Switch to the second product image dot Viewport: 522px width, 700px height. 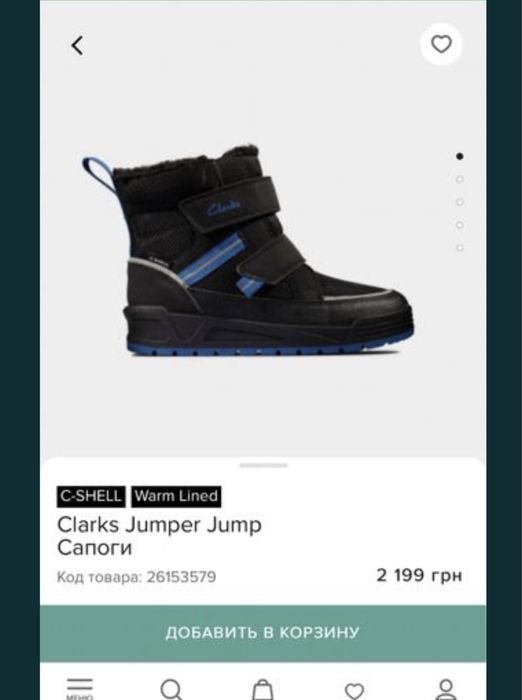(459, 179)
